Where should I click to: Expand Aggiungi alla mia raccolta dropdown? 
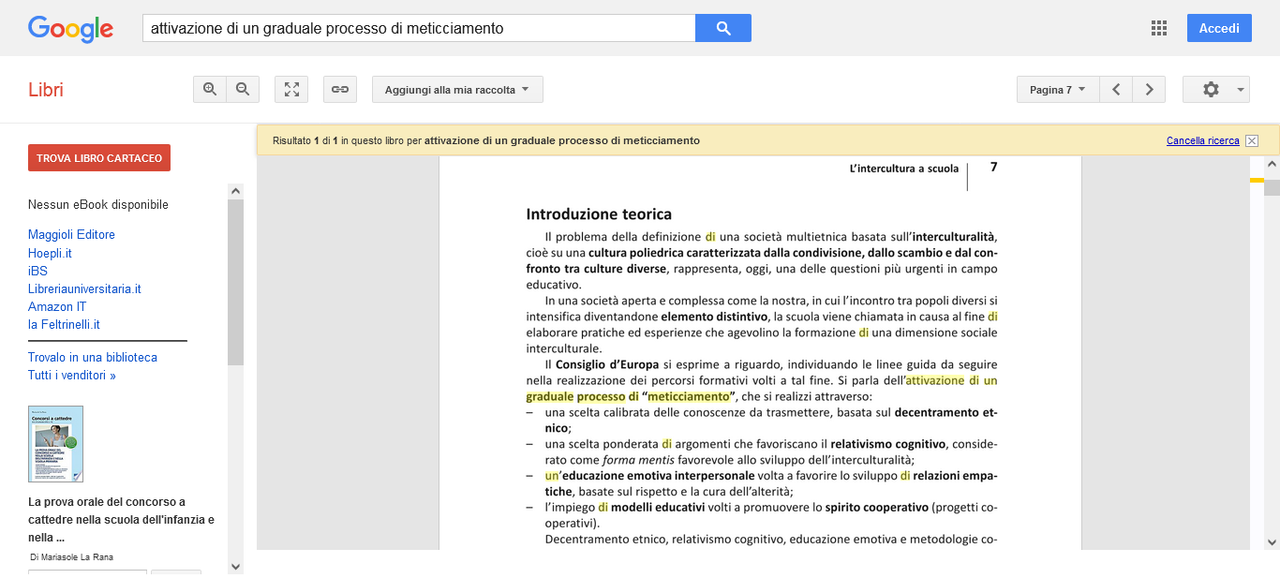[x=458, y=89]
